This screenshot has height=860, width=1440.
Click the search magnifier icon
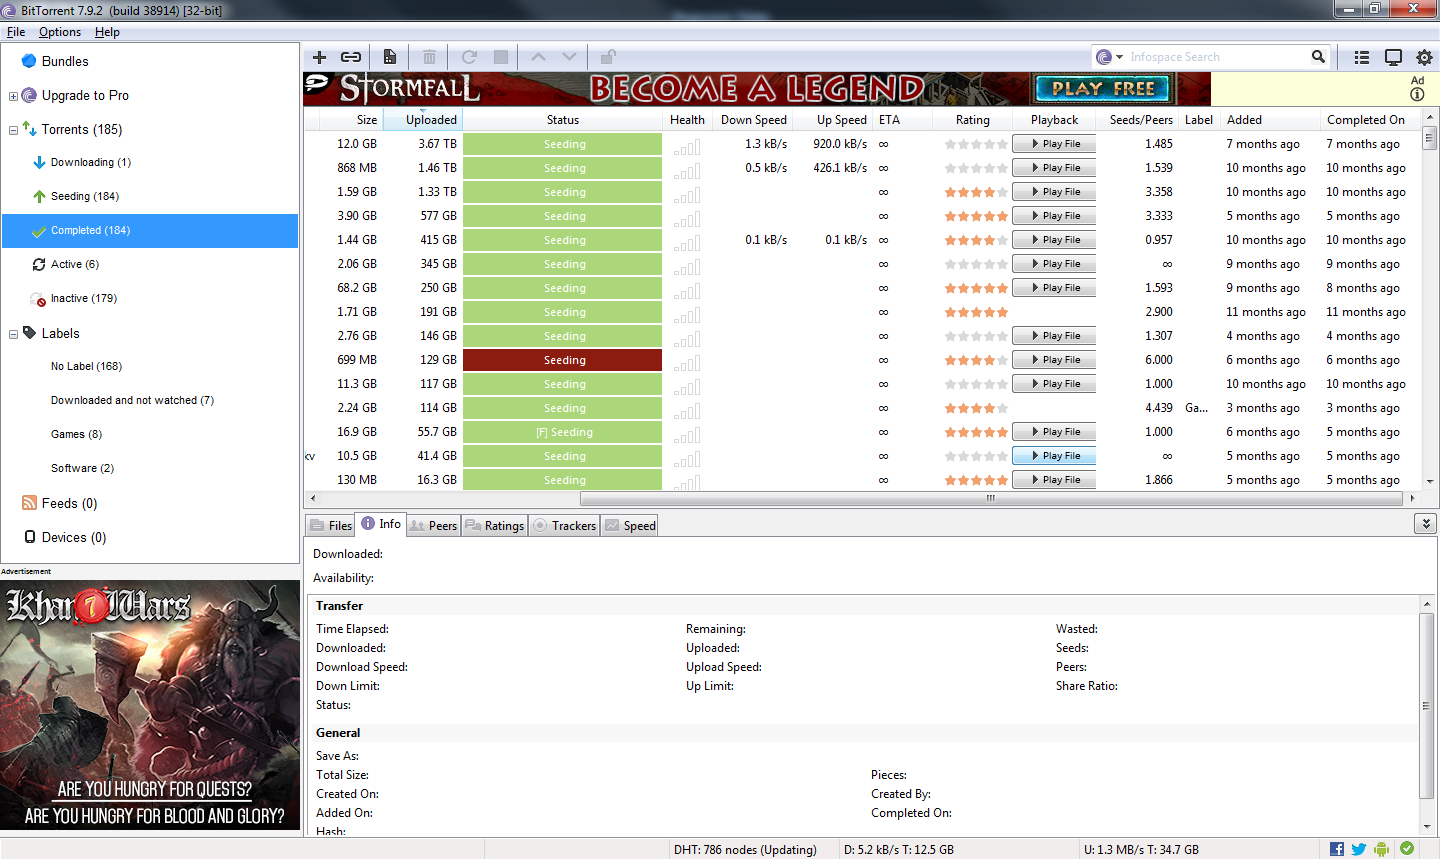pyautogui.click(x=1318, y=57)
